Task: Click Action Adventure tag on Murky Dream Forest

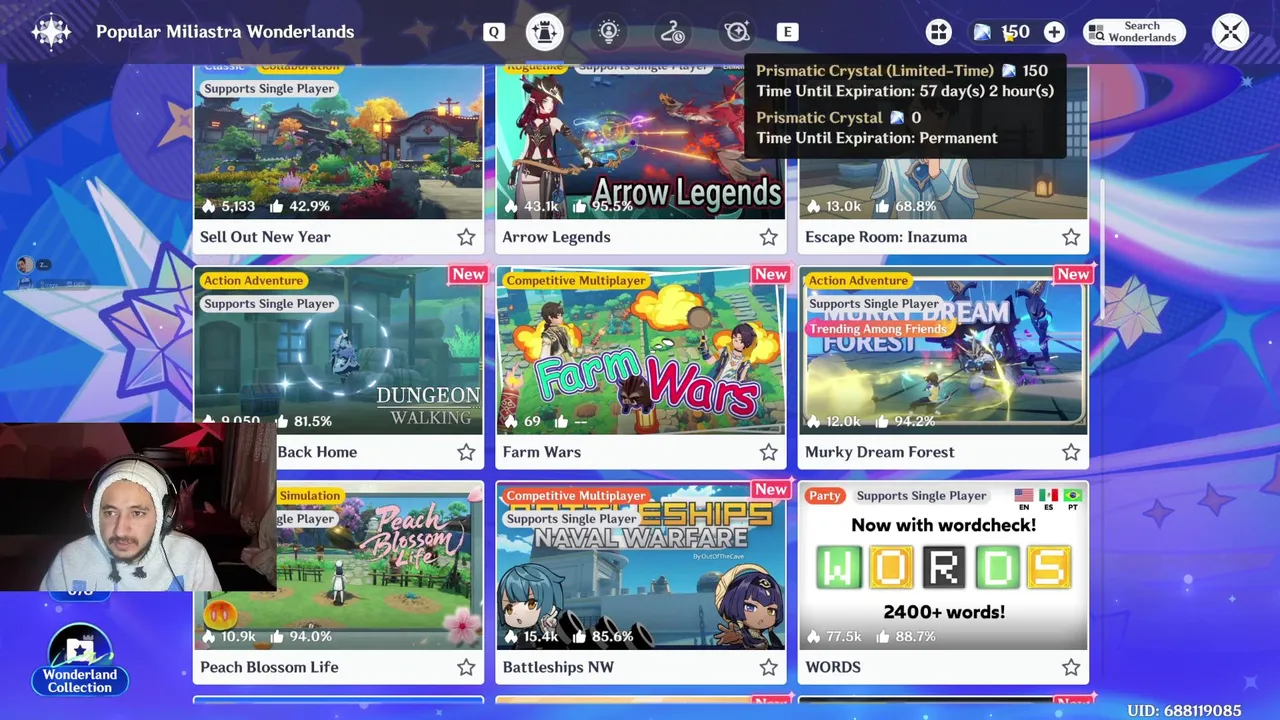Action: pyautogui.click(x=858, y=281)
